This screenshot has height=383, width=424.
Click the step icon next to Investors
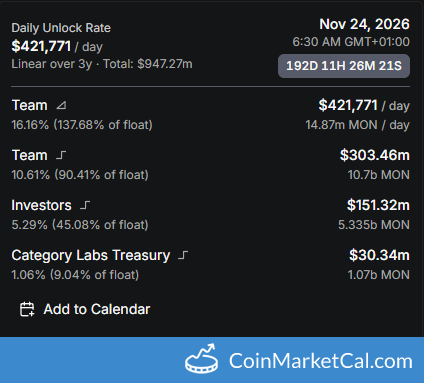pyautogui.click(x=85, y=205)
